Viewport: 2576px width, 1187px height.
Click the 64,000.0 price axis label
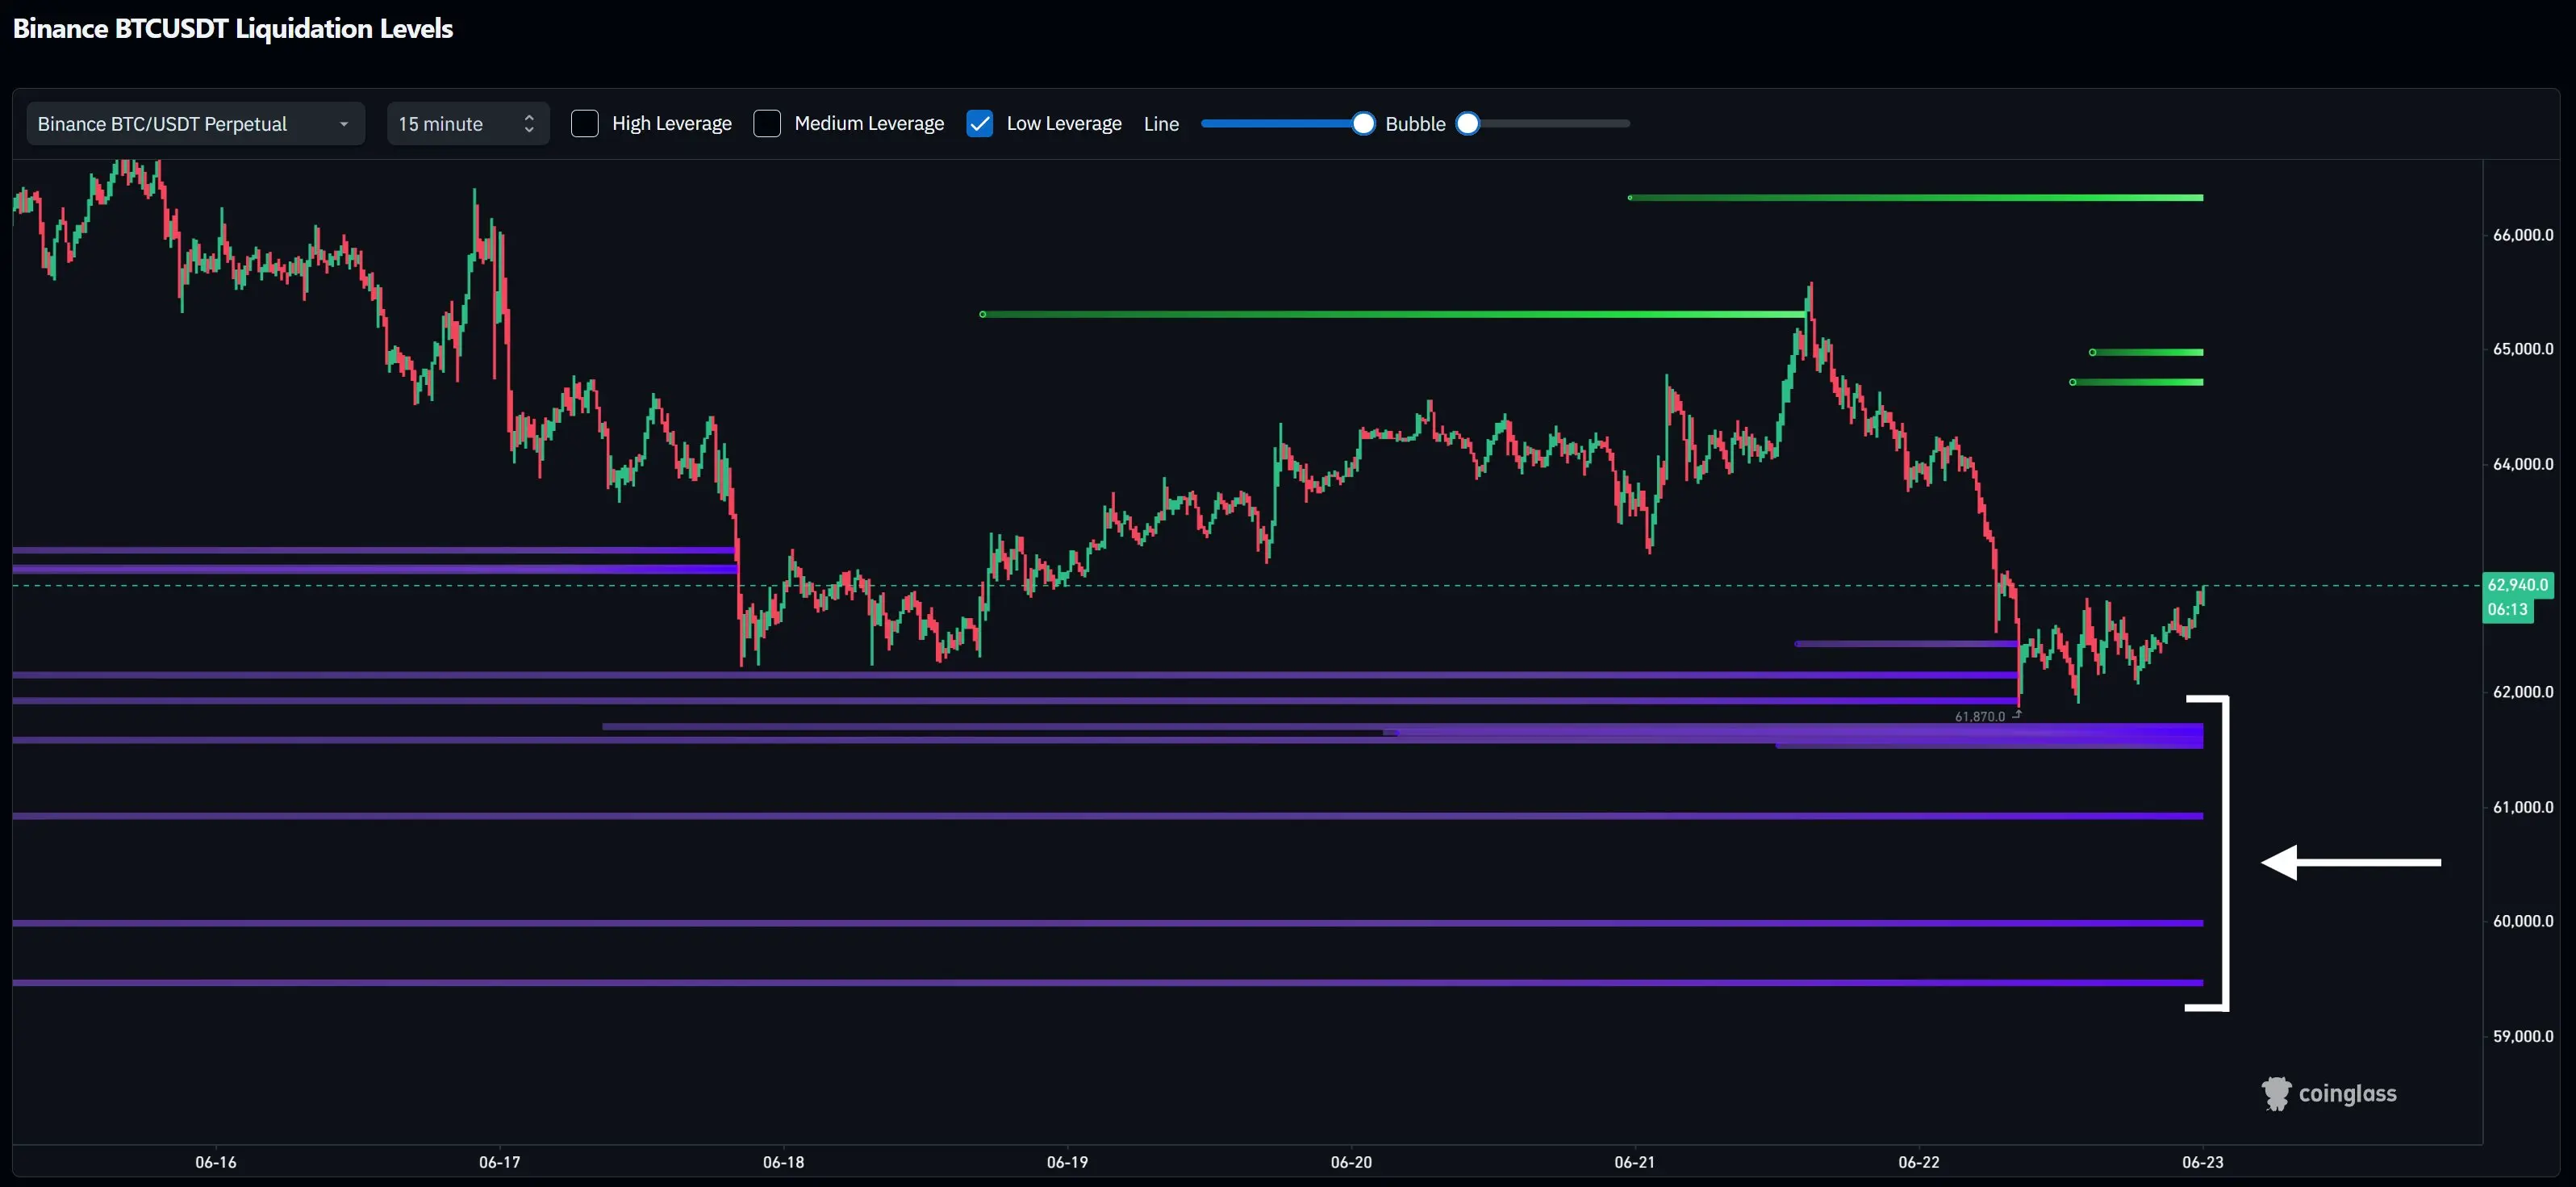[2523, 464]
